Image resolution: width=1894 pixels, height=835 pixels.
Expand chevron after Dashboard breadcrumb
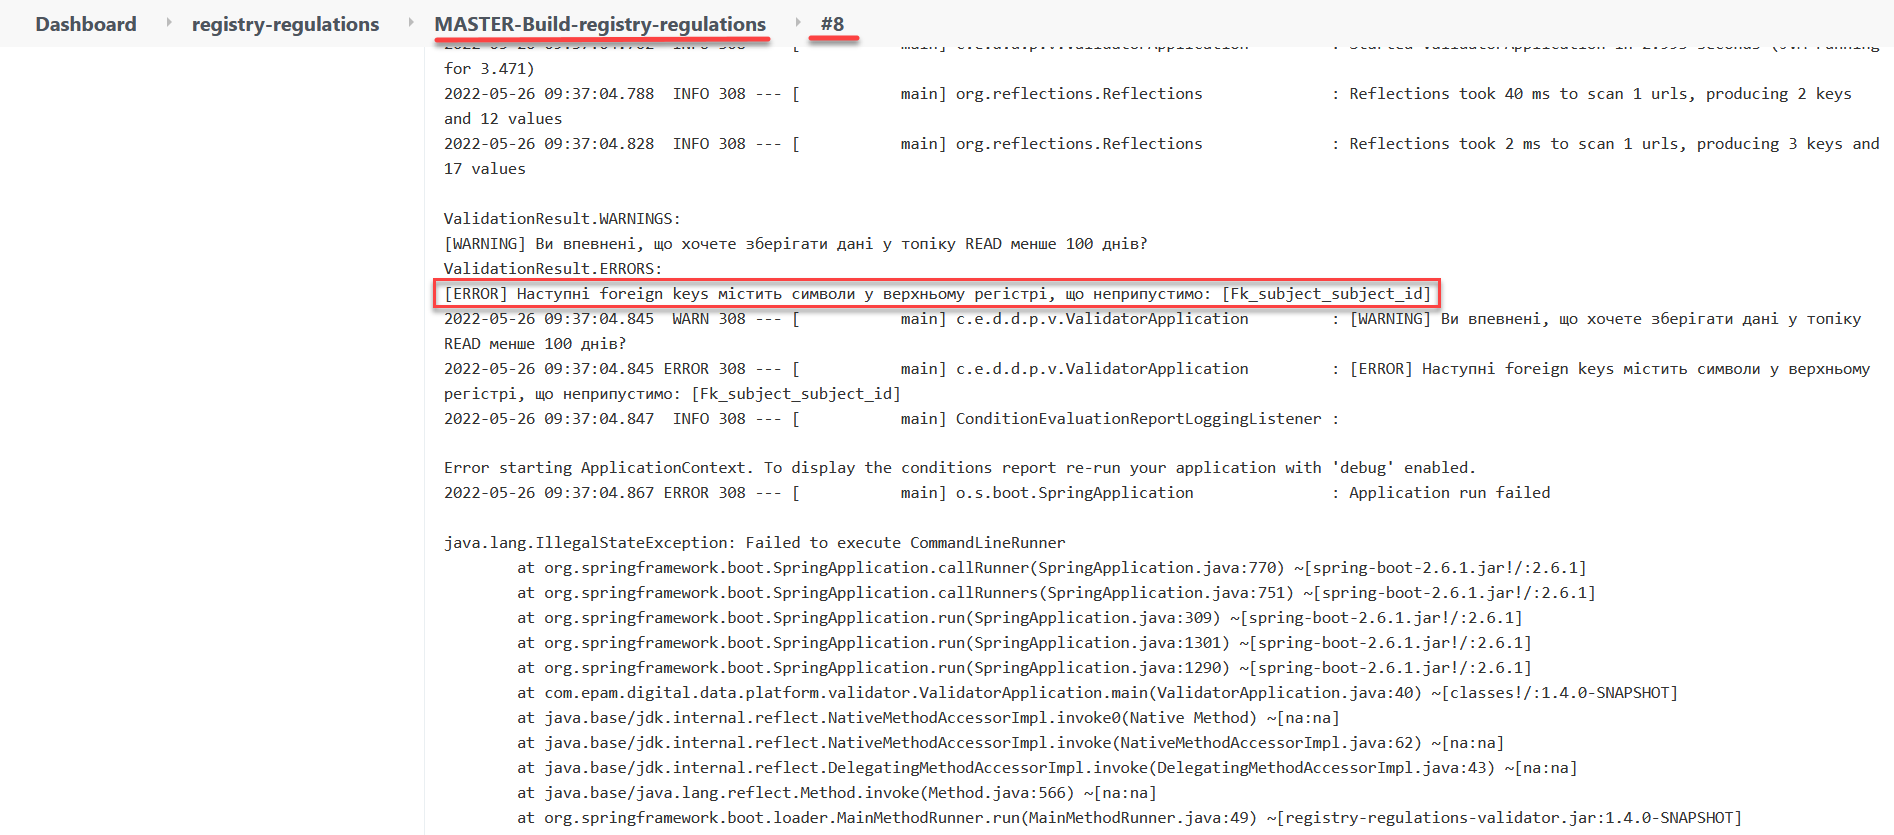168,22
